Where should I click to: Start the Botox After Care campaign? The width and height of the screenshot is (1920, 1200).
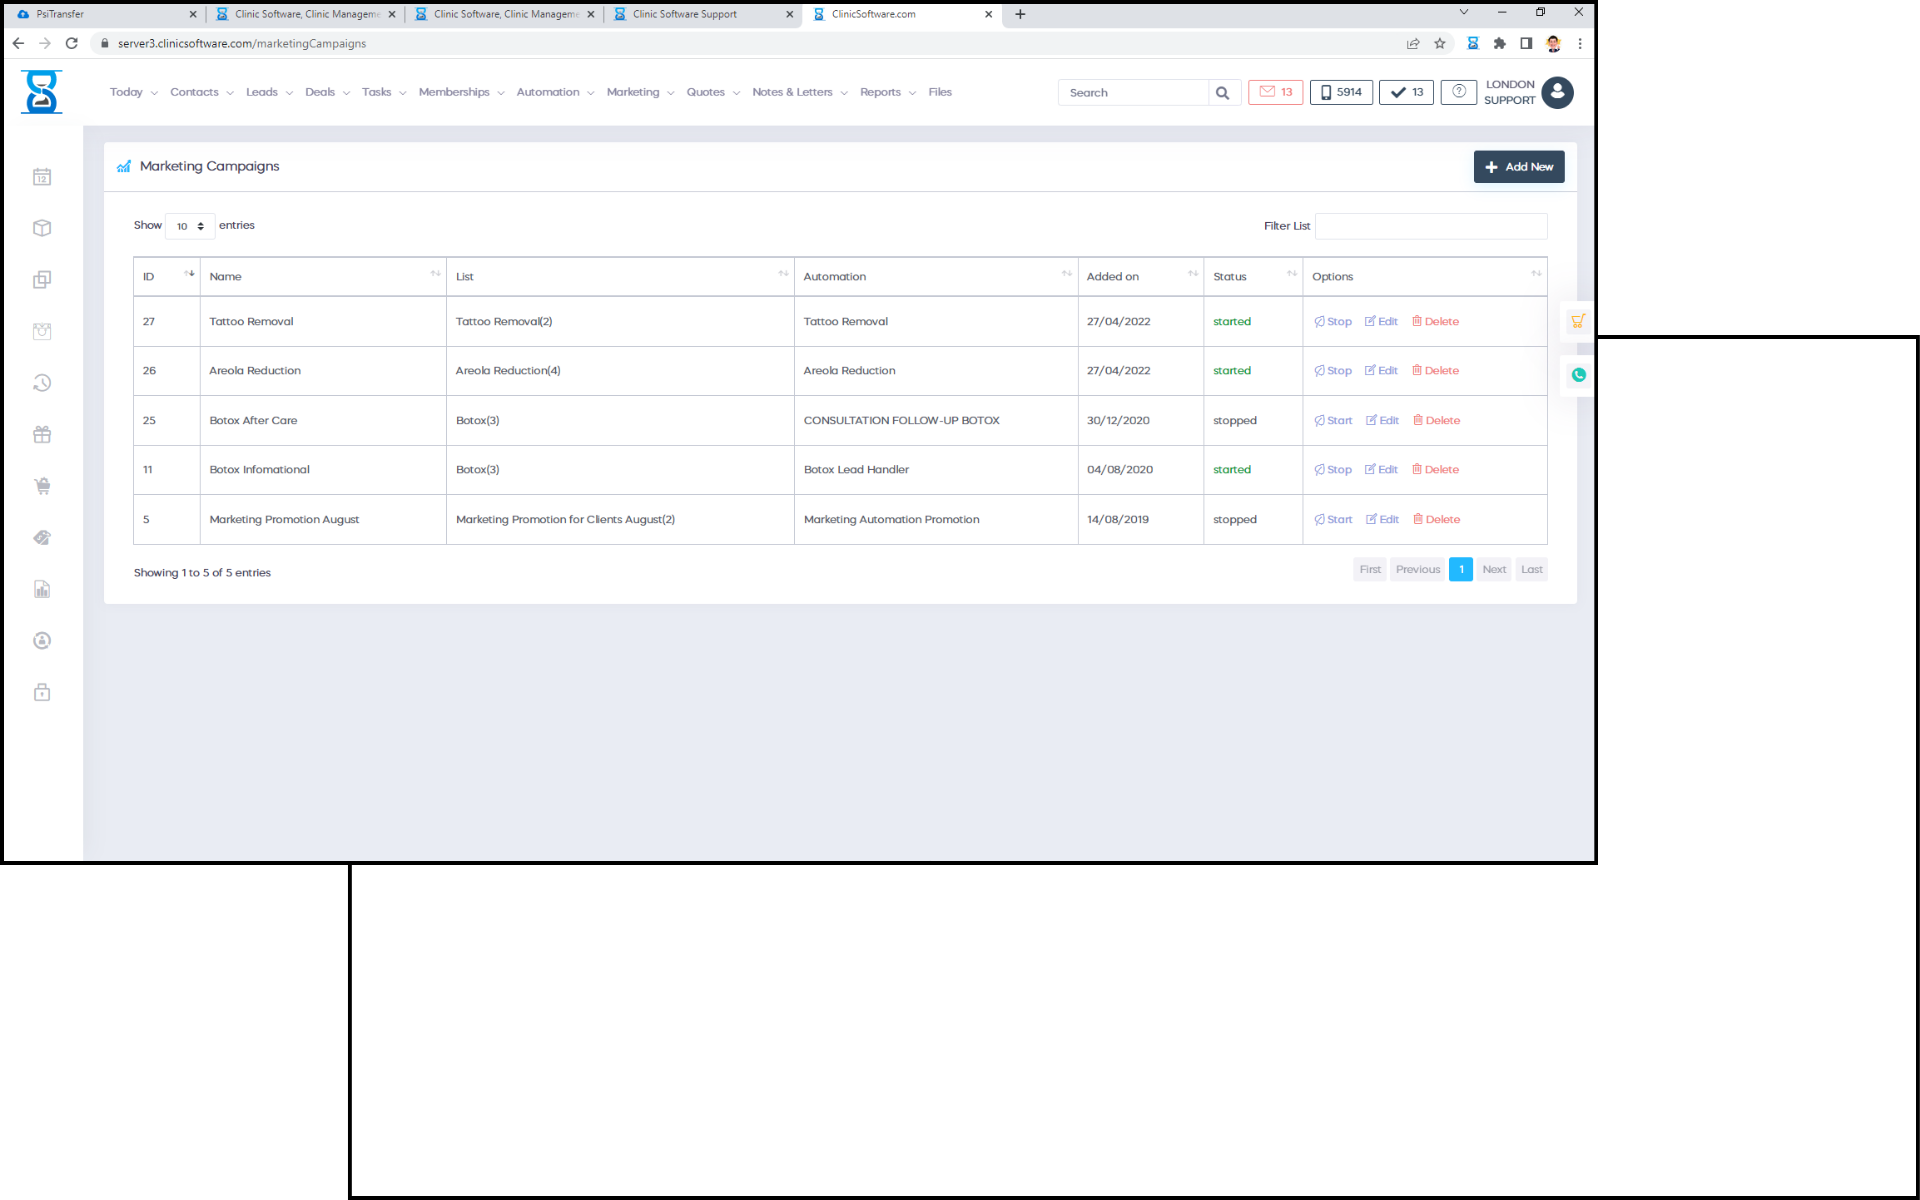tap(1333, 421)
